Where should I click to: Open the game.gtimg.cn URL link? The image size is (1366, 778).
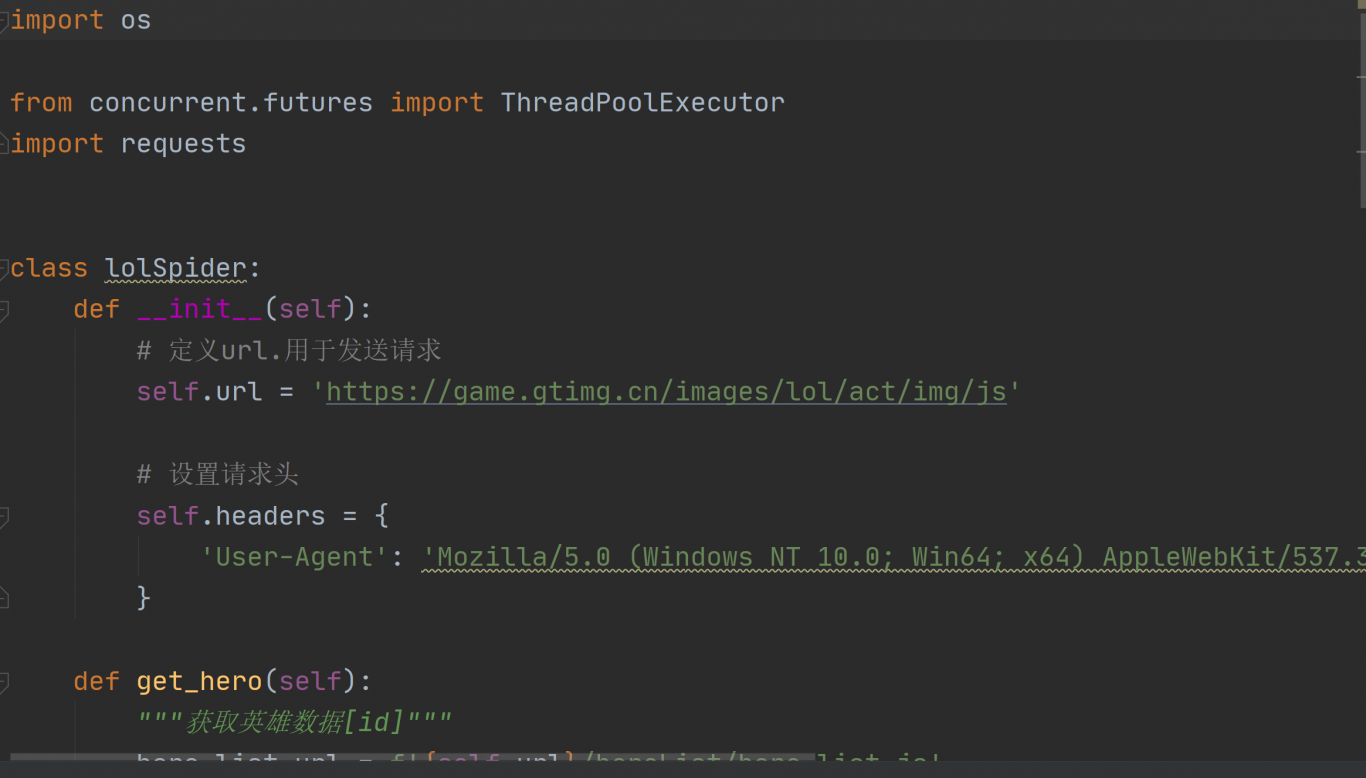pos(666,391)
